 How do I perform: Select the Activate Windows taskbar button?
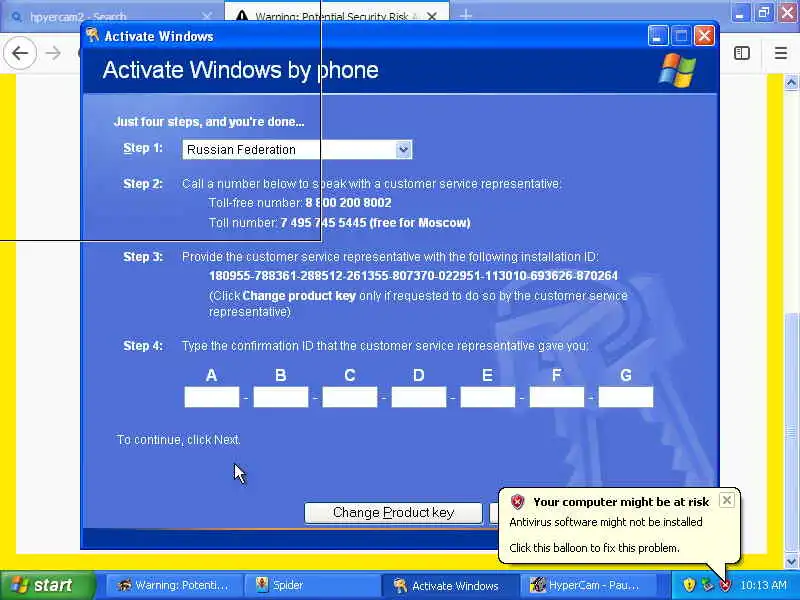click(x=452, y=585)
